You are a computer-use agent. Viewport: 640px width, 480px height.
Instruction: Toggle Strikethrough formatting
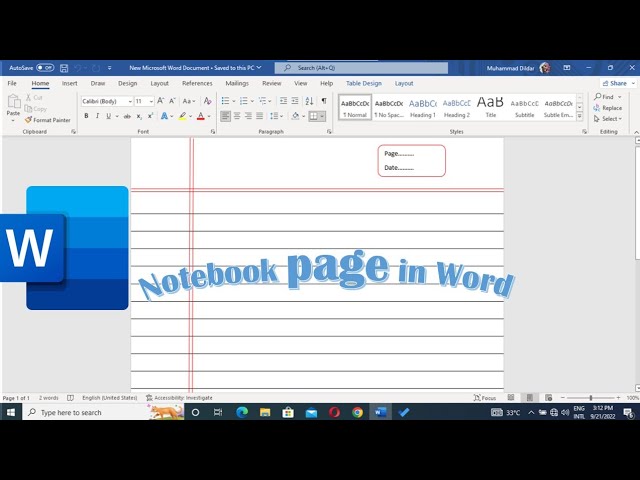tap(127, 116)
